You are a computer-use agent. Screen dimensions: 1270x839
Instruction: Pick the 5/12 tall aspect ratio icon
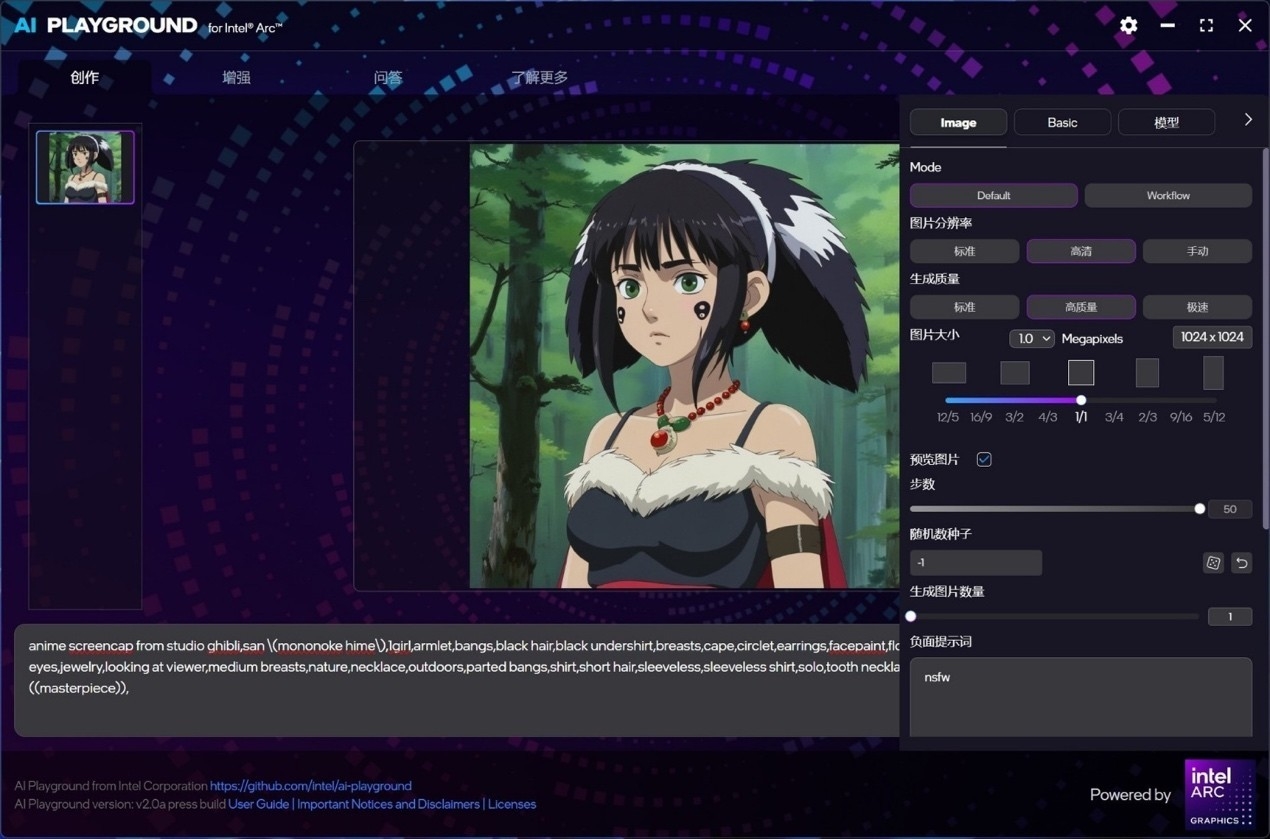1213,373
